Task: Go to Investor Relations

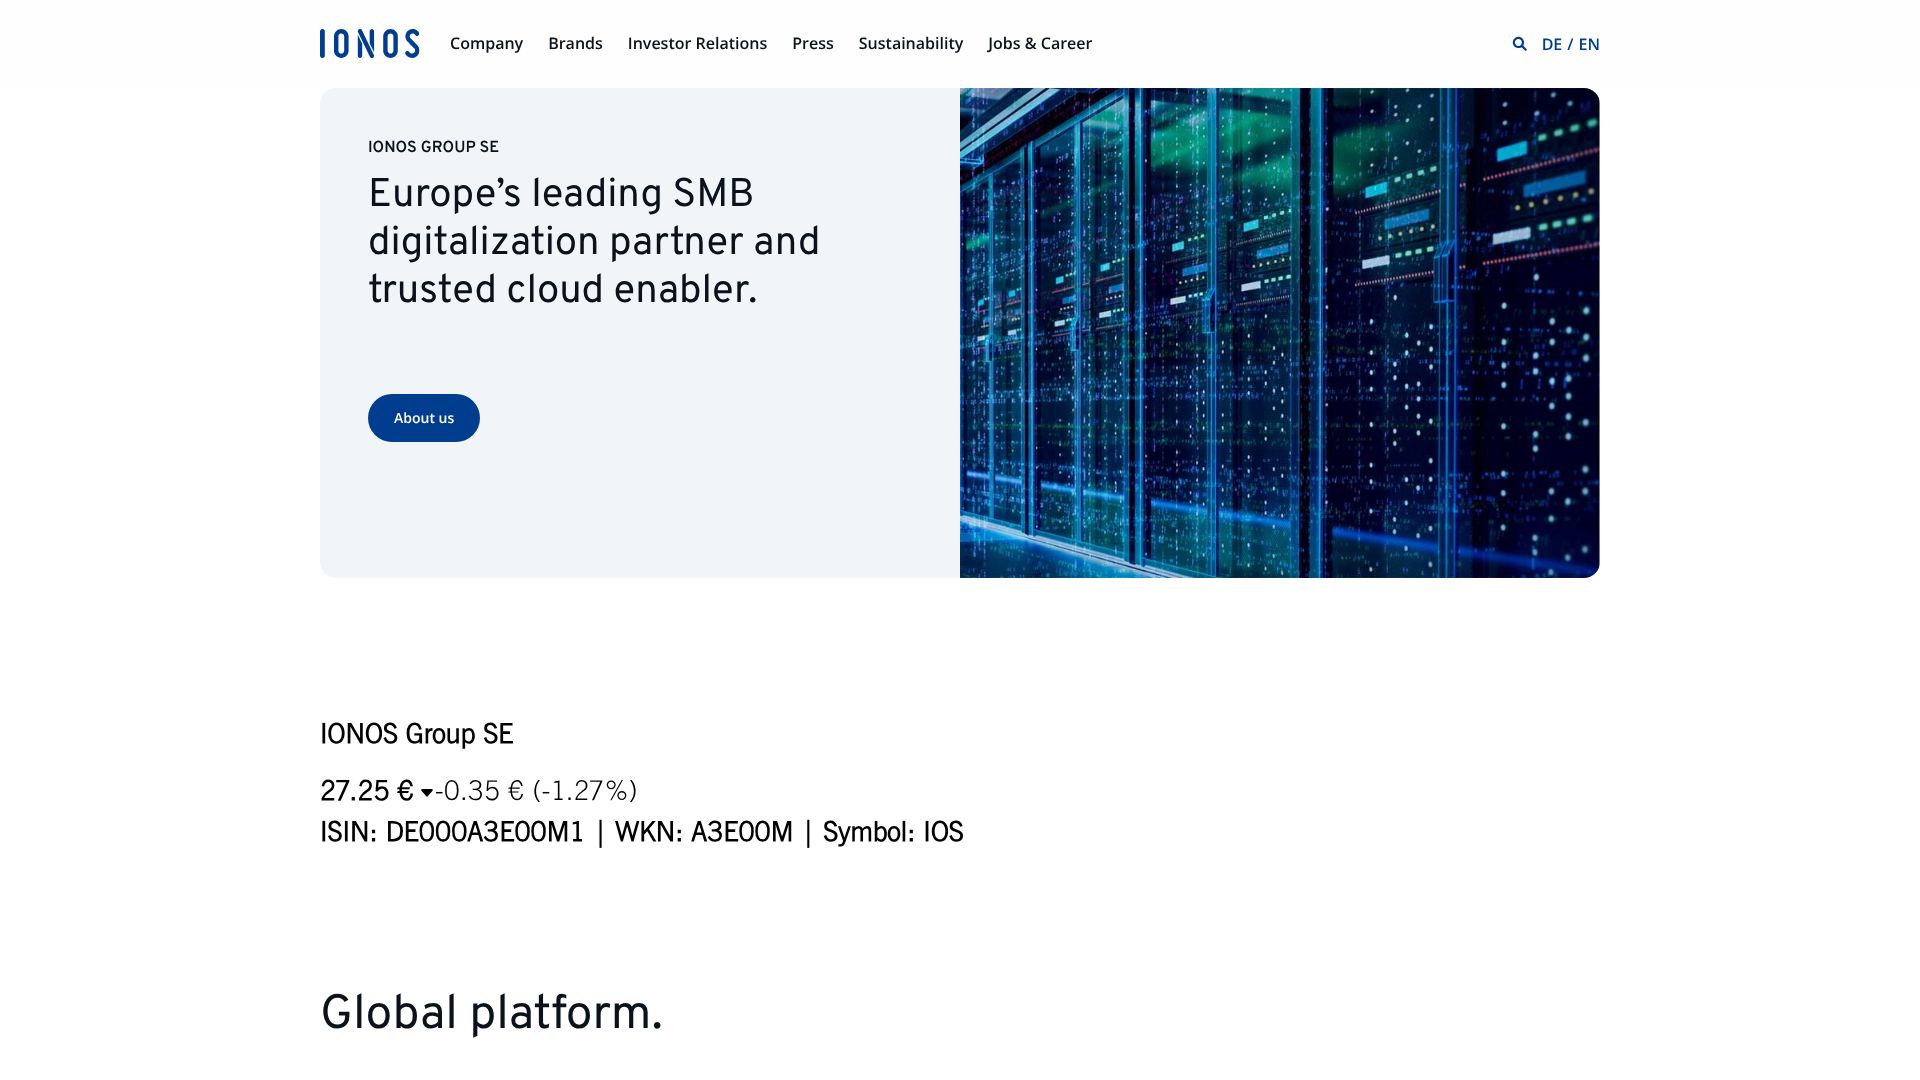Action: (x=697, y=43)
